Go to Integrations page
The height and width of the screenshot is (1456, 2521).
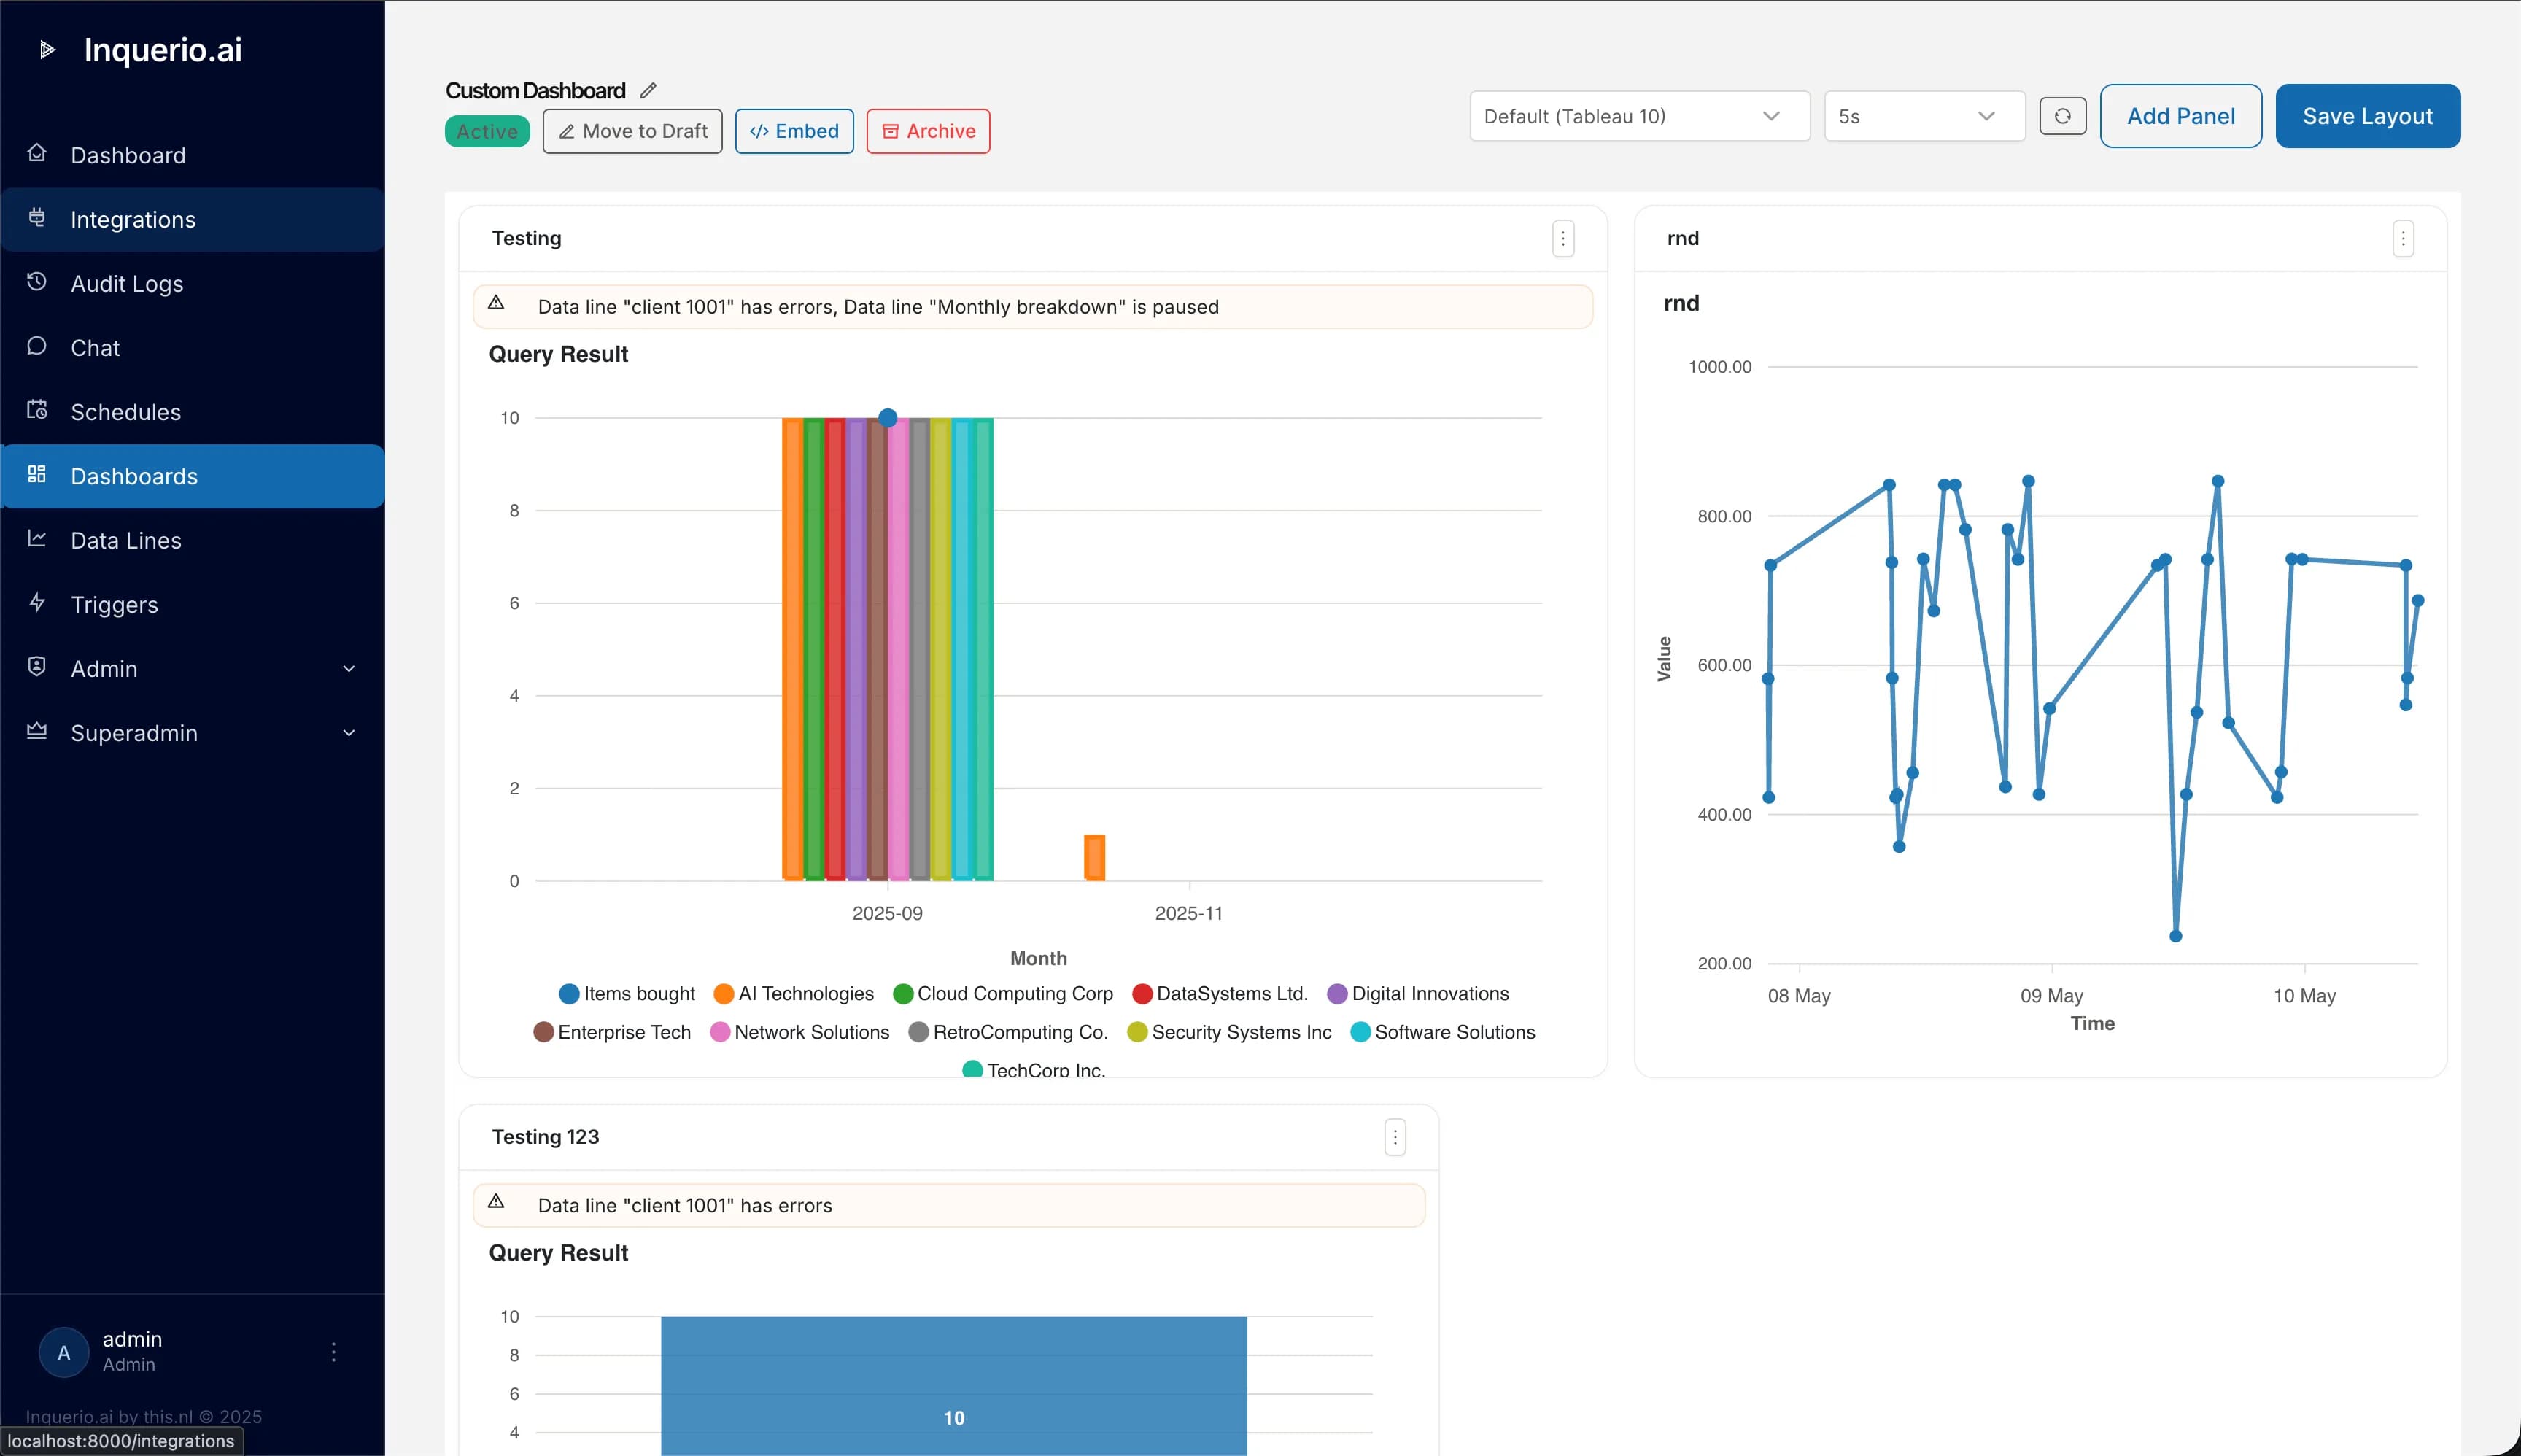(x=193, y=220)
